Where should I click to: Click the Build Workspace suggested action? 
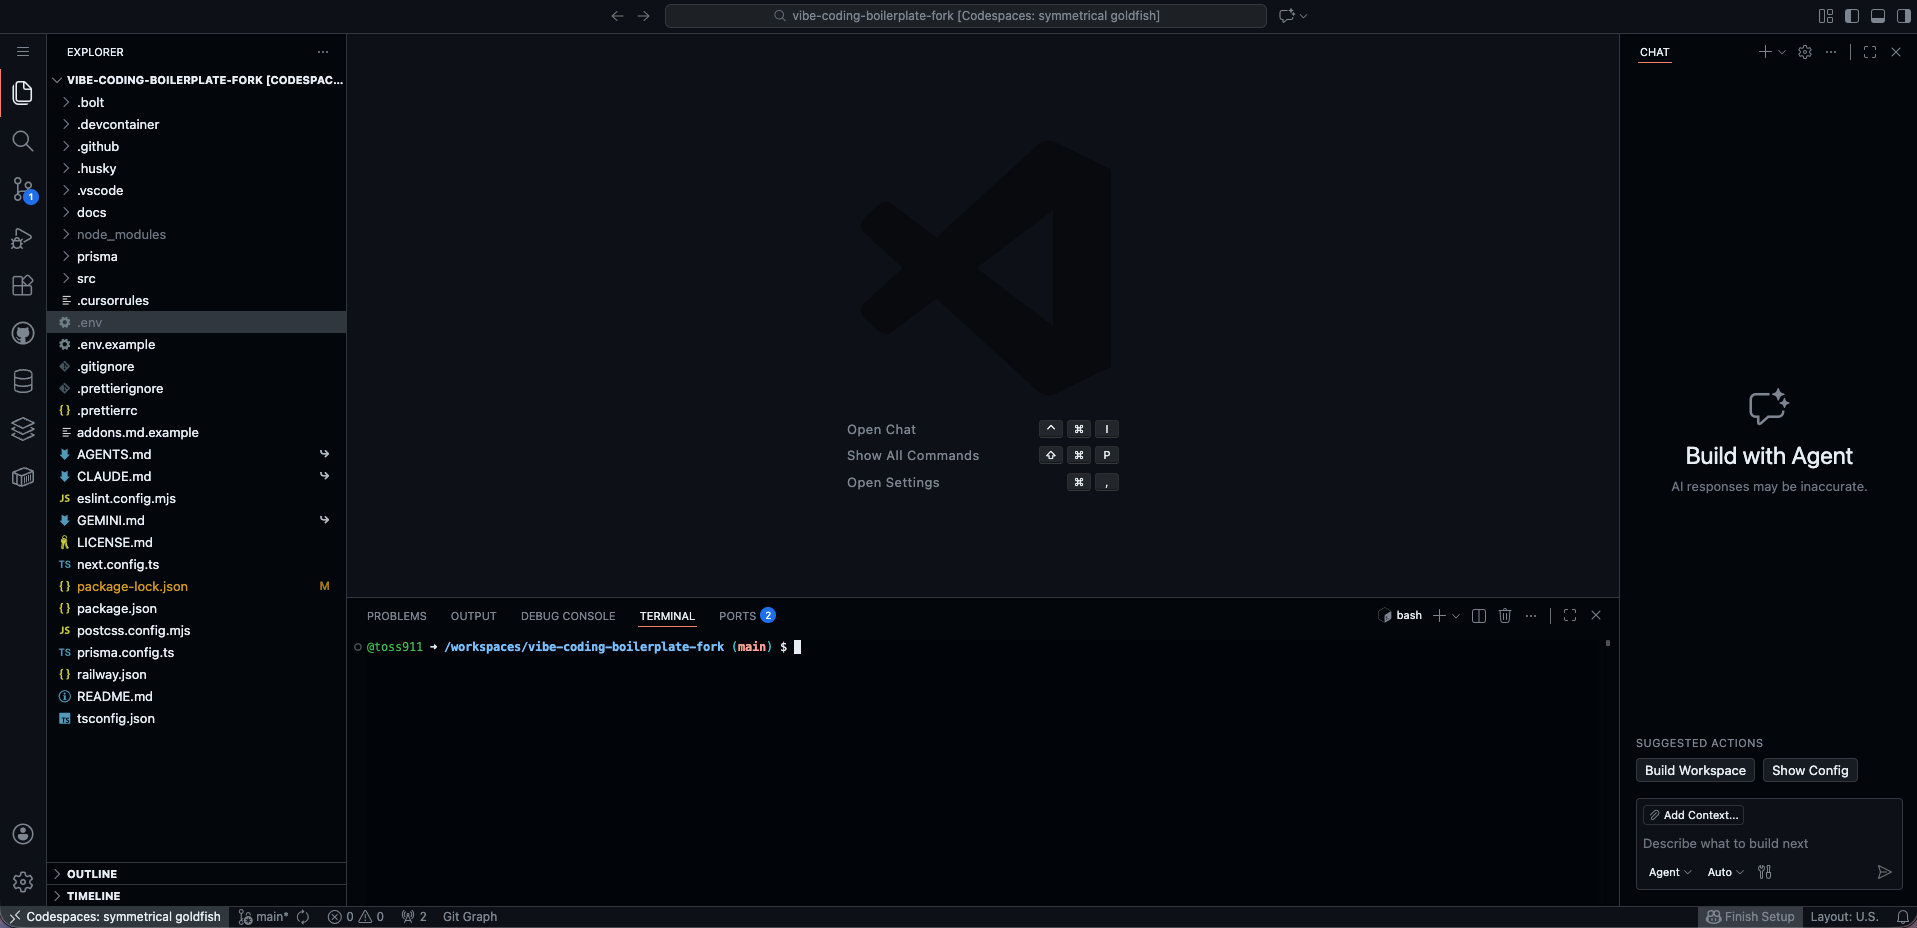click(1694, 770)
